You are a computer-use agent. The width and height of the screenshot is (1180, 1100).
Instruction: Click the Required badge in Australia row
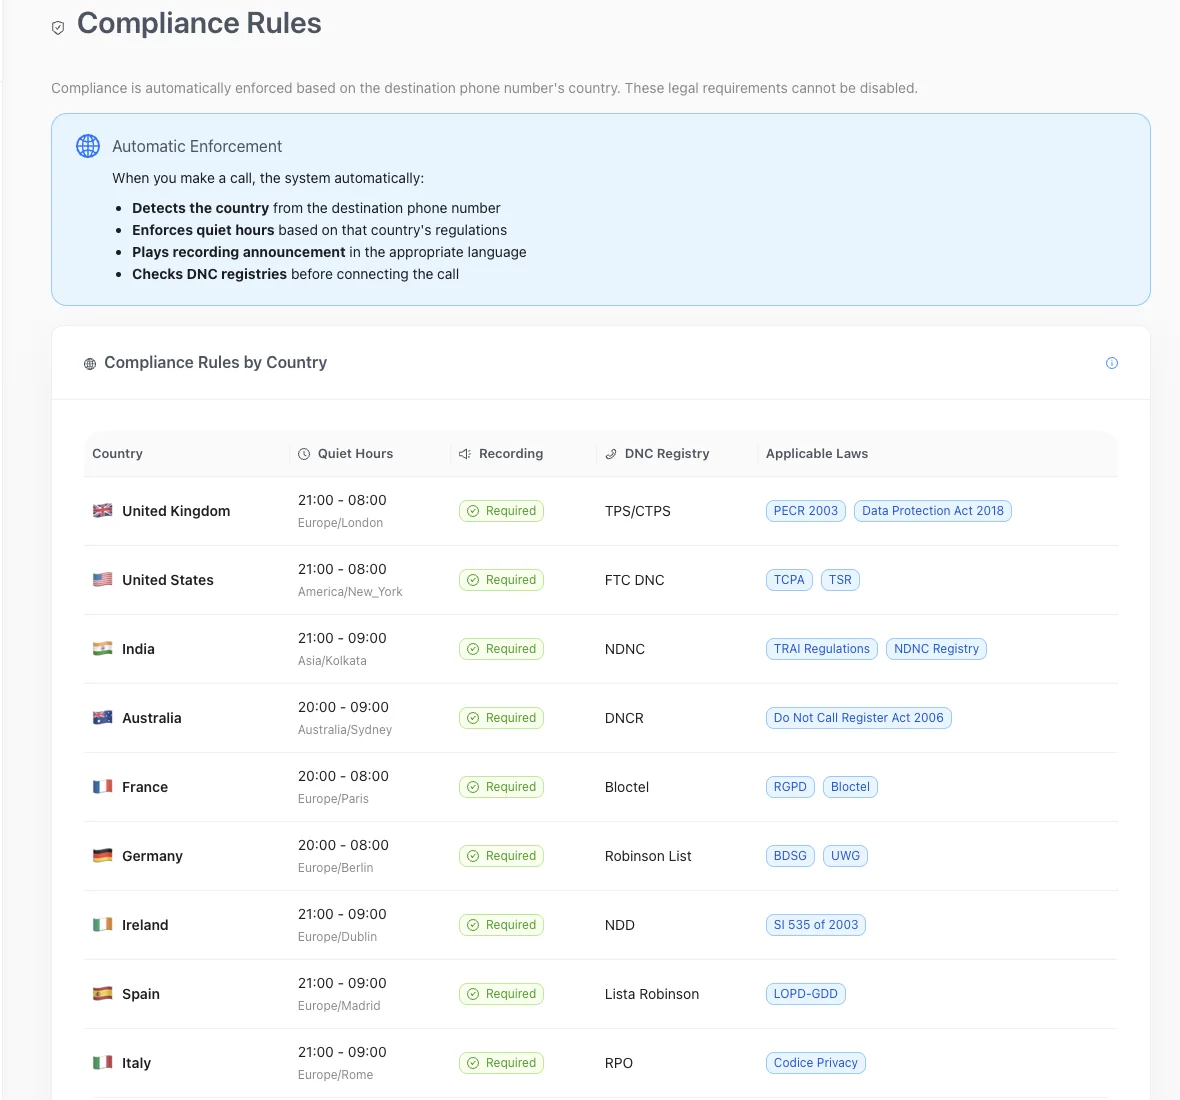pos(501,718)
